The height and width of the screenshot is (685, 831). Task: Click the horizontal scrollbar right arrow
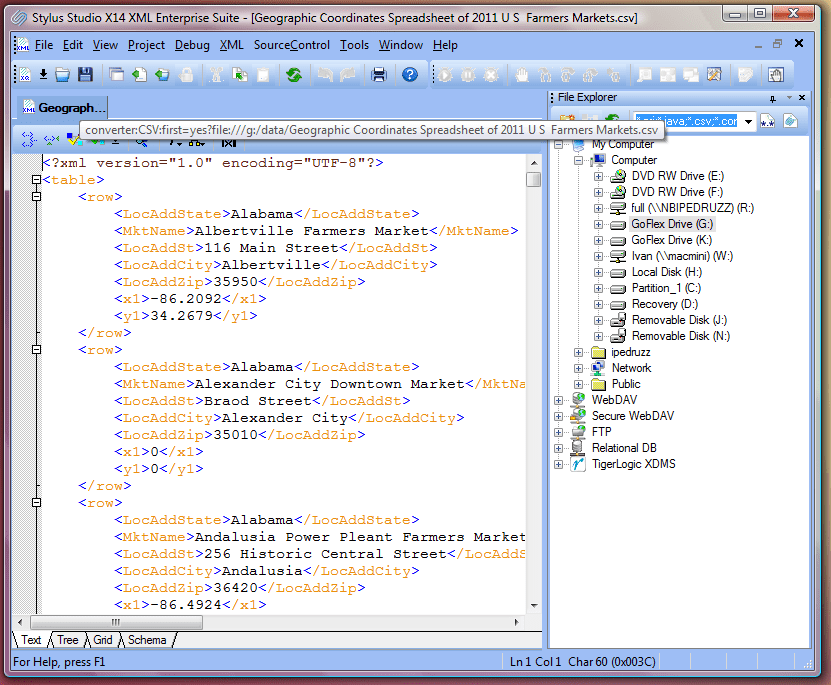[517, 622]
